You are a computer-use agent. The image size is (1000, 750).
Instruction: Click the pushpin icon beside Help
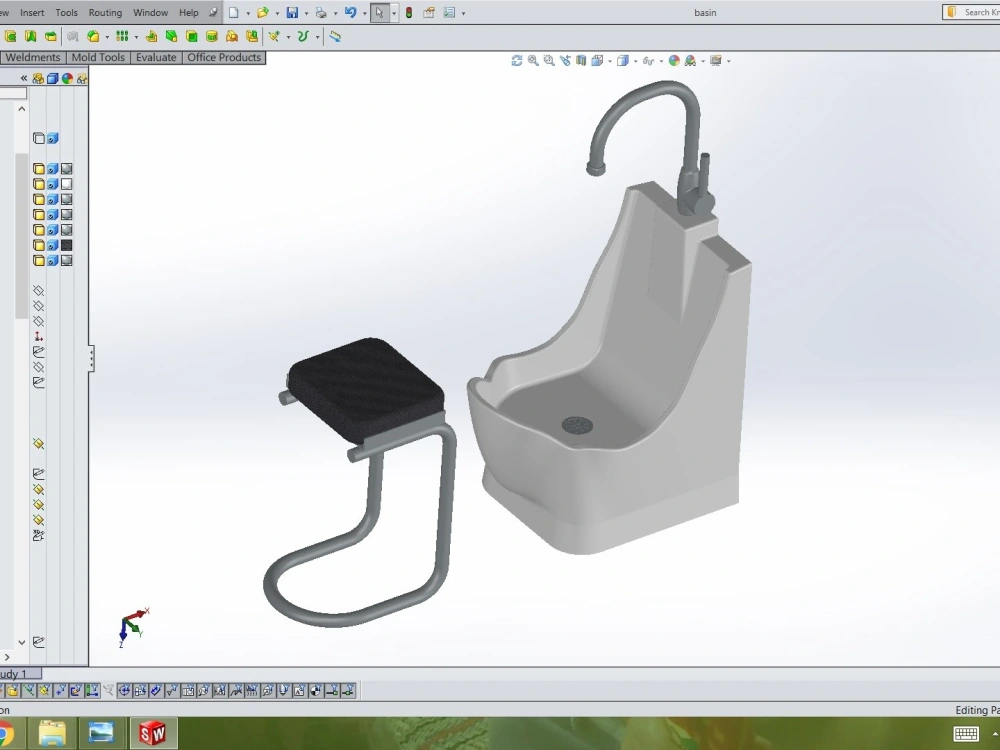213,12
